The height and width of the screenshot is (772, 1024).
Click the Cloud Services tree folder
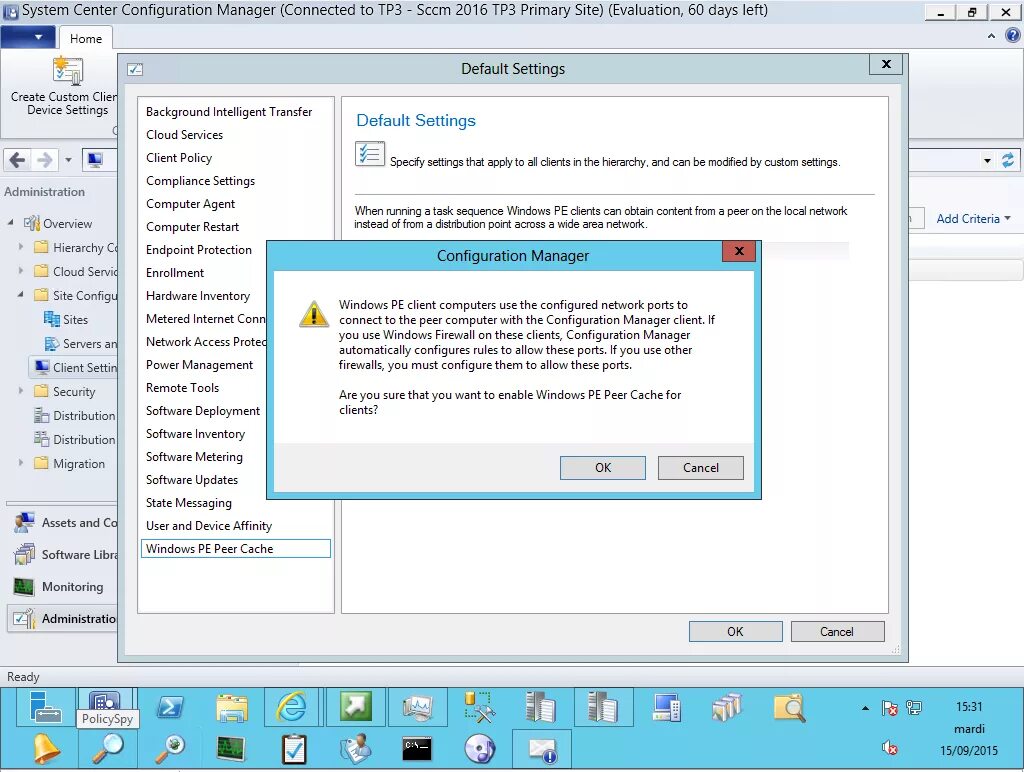click(75, 271)
